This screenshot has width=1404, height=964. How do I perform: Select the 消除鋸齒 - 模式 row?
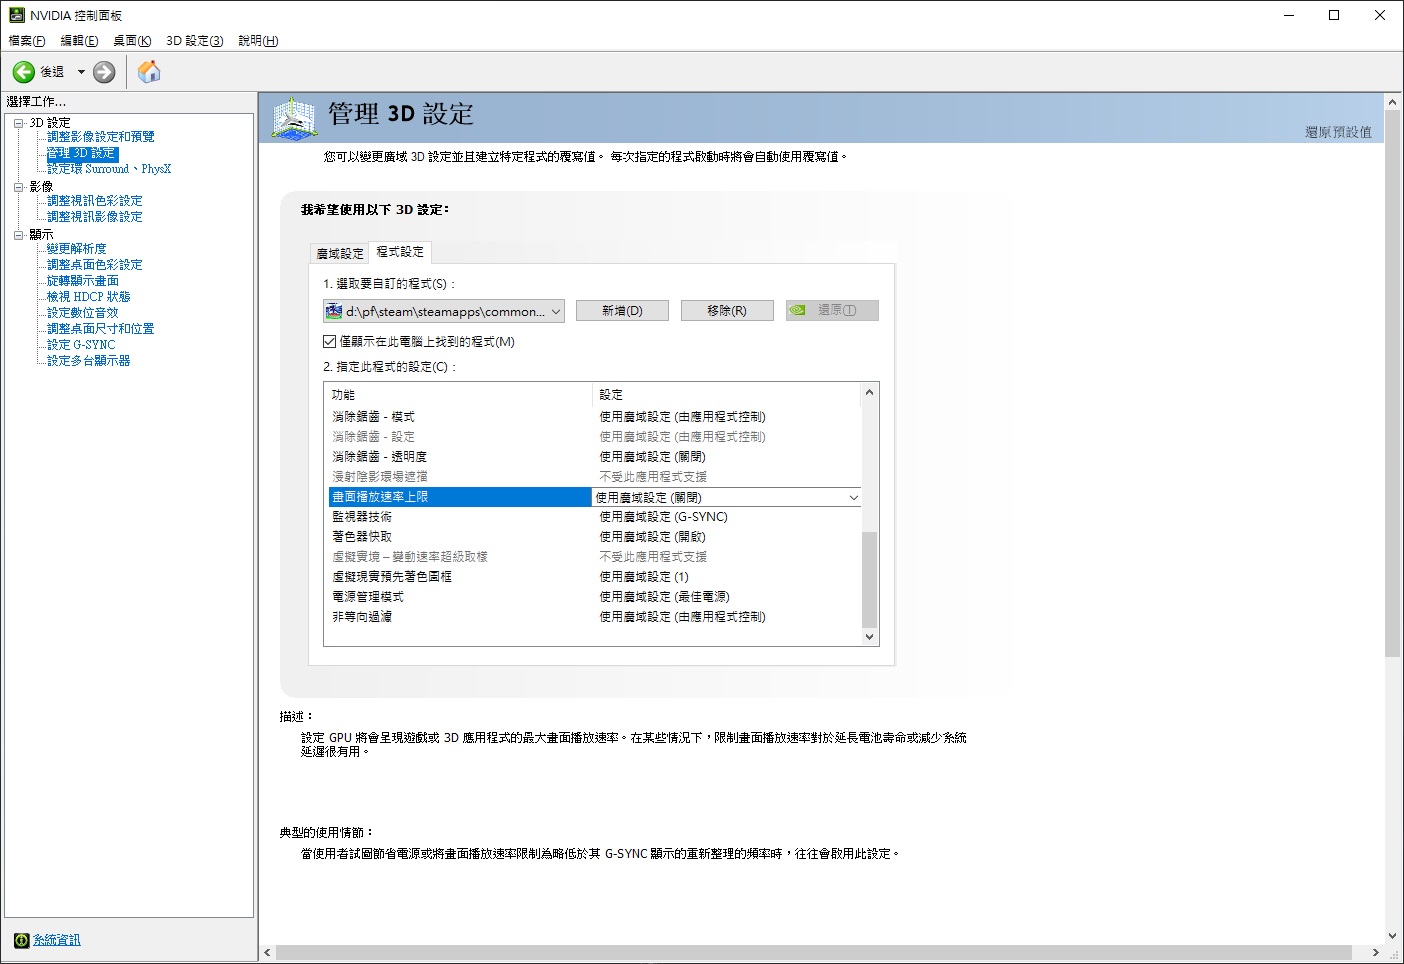(x=593, y=417)
